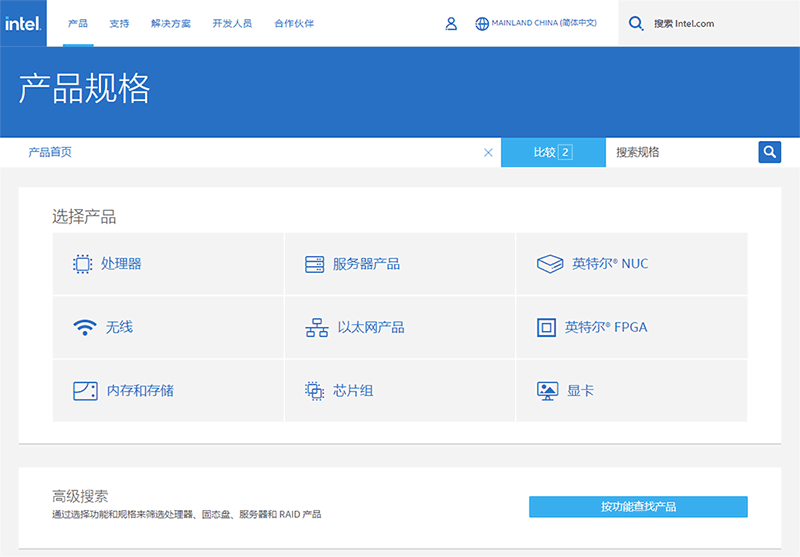Go to 产品首页 link
The width and height of the screenshot is (800, 557).
click(x=50, y=152)
